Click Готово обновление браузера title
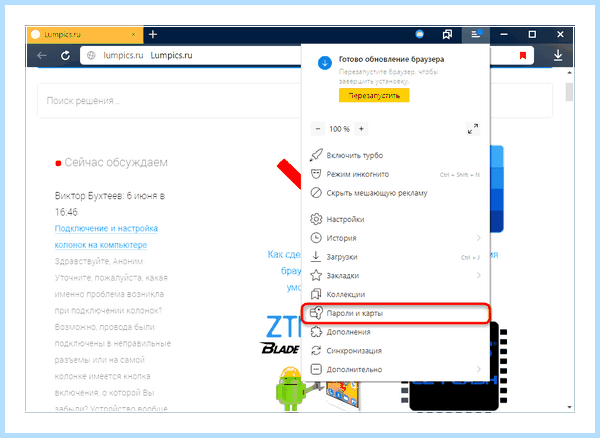This screenshot has width=600, height=438. click(391, 59)
